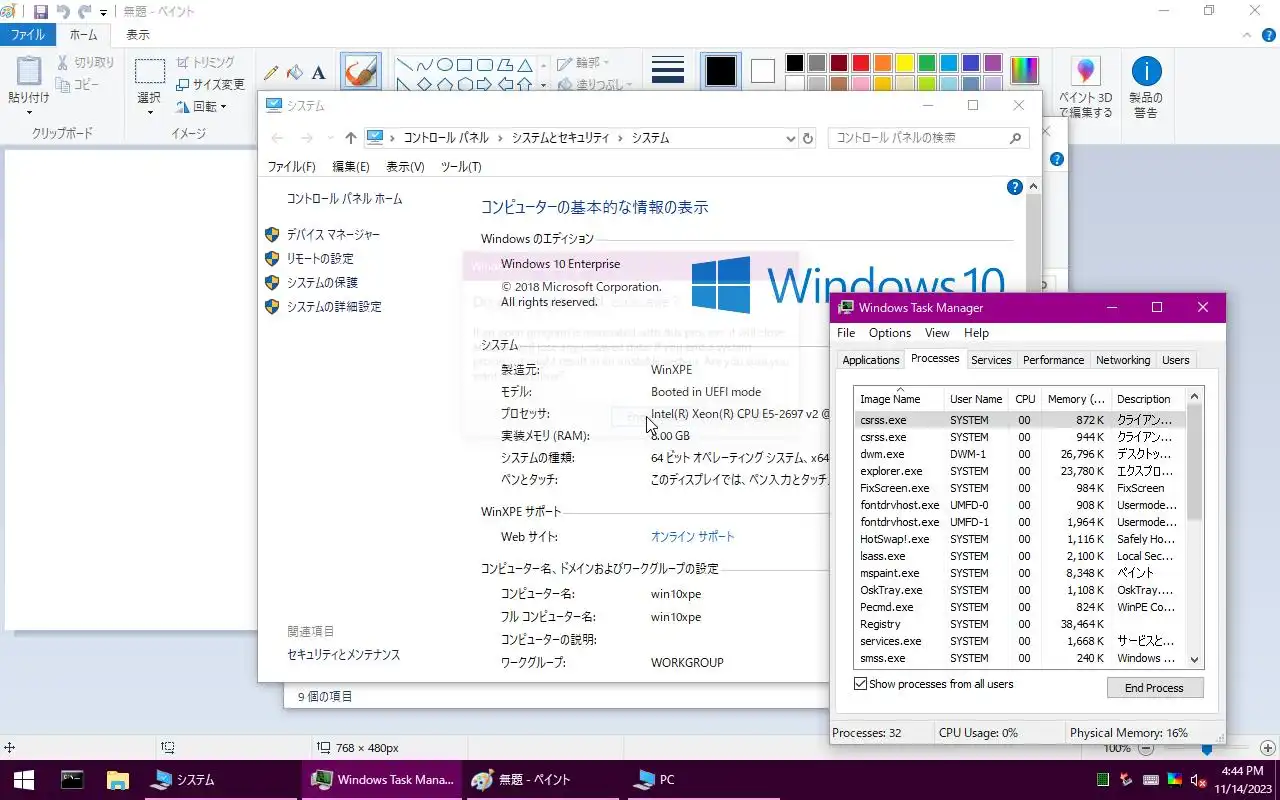The image size is (1280, 800).
Task: Click the Copy (コピー) button in Paint
Action: click(x=77, y=85)
